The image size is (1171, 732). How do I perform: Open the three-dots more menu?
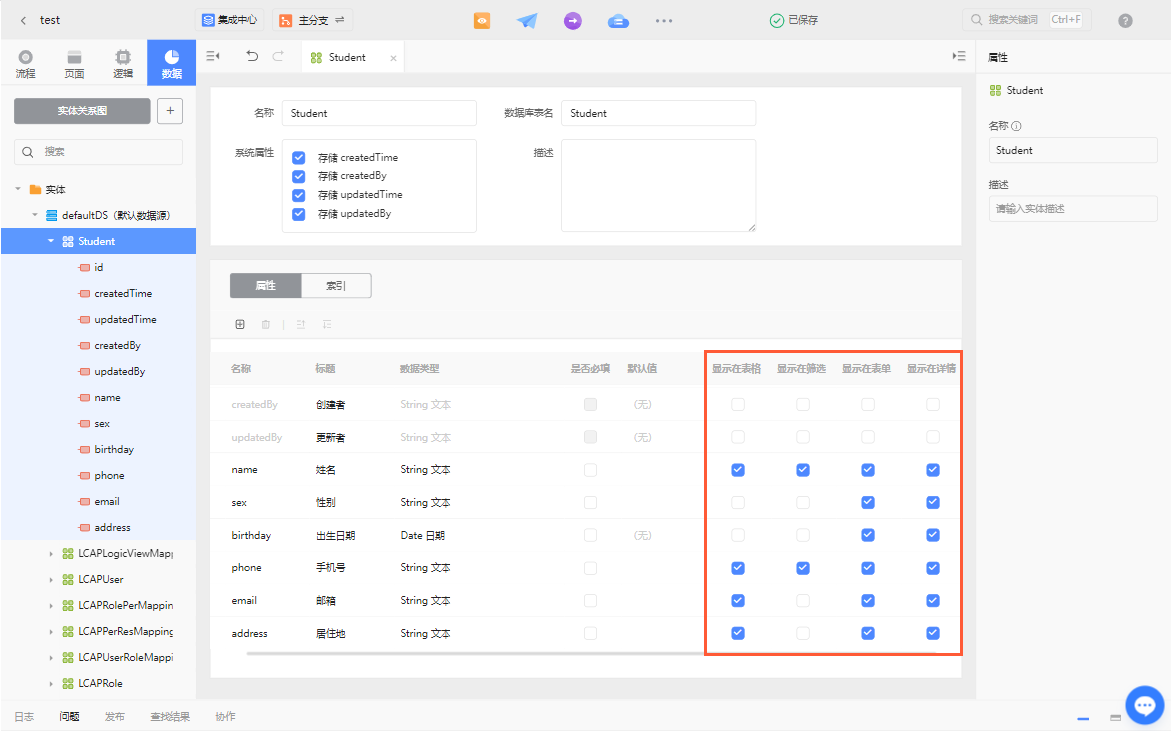click(x=664, y=21)
